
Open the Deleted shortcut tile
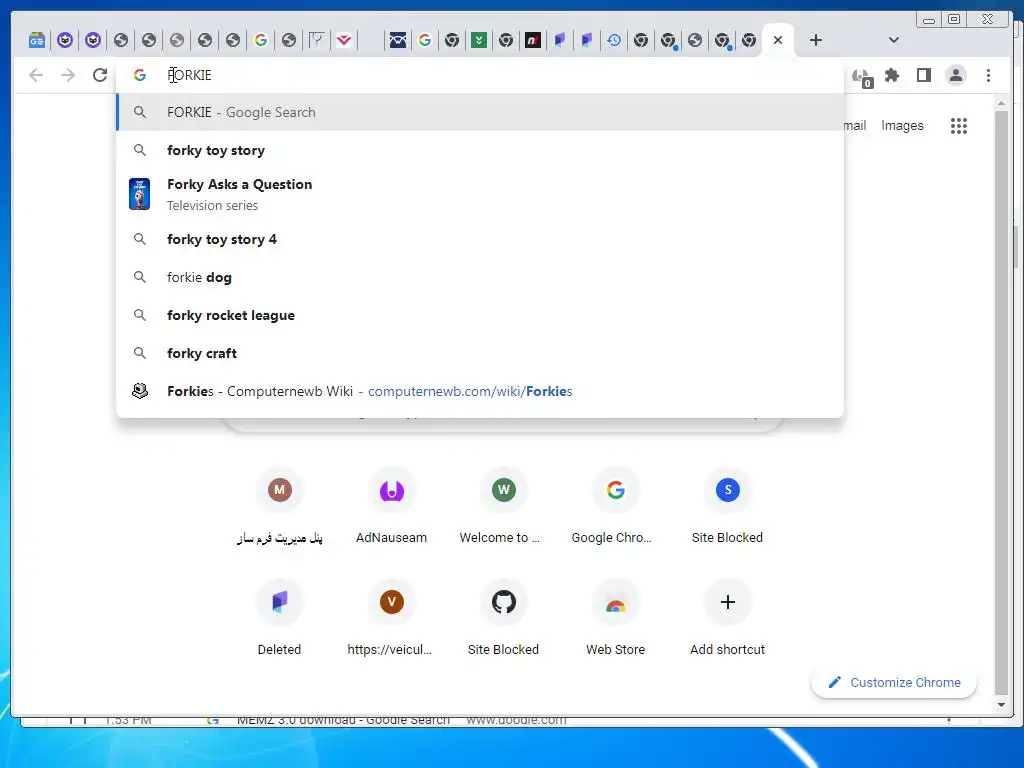tap(280, 618)
